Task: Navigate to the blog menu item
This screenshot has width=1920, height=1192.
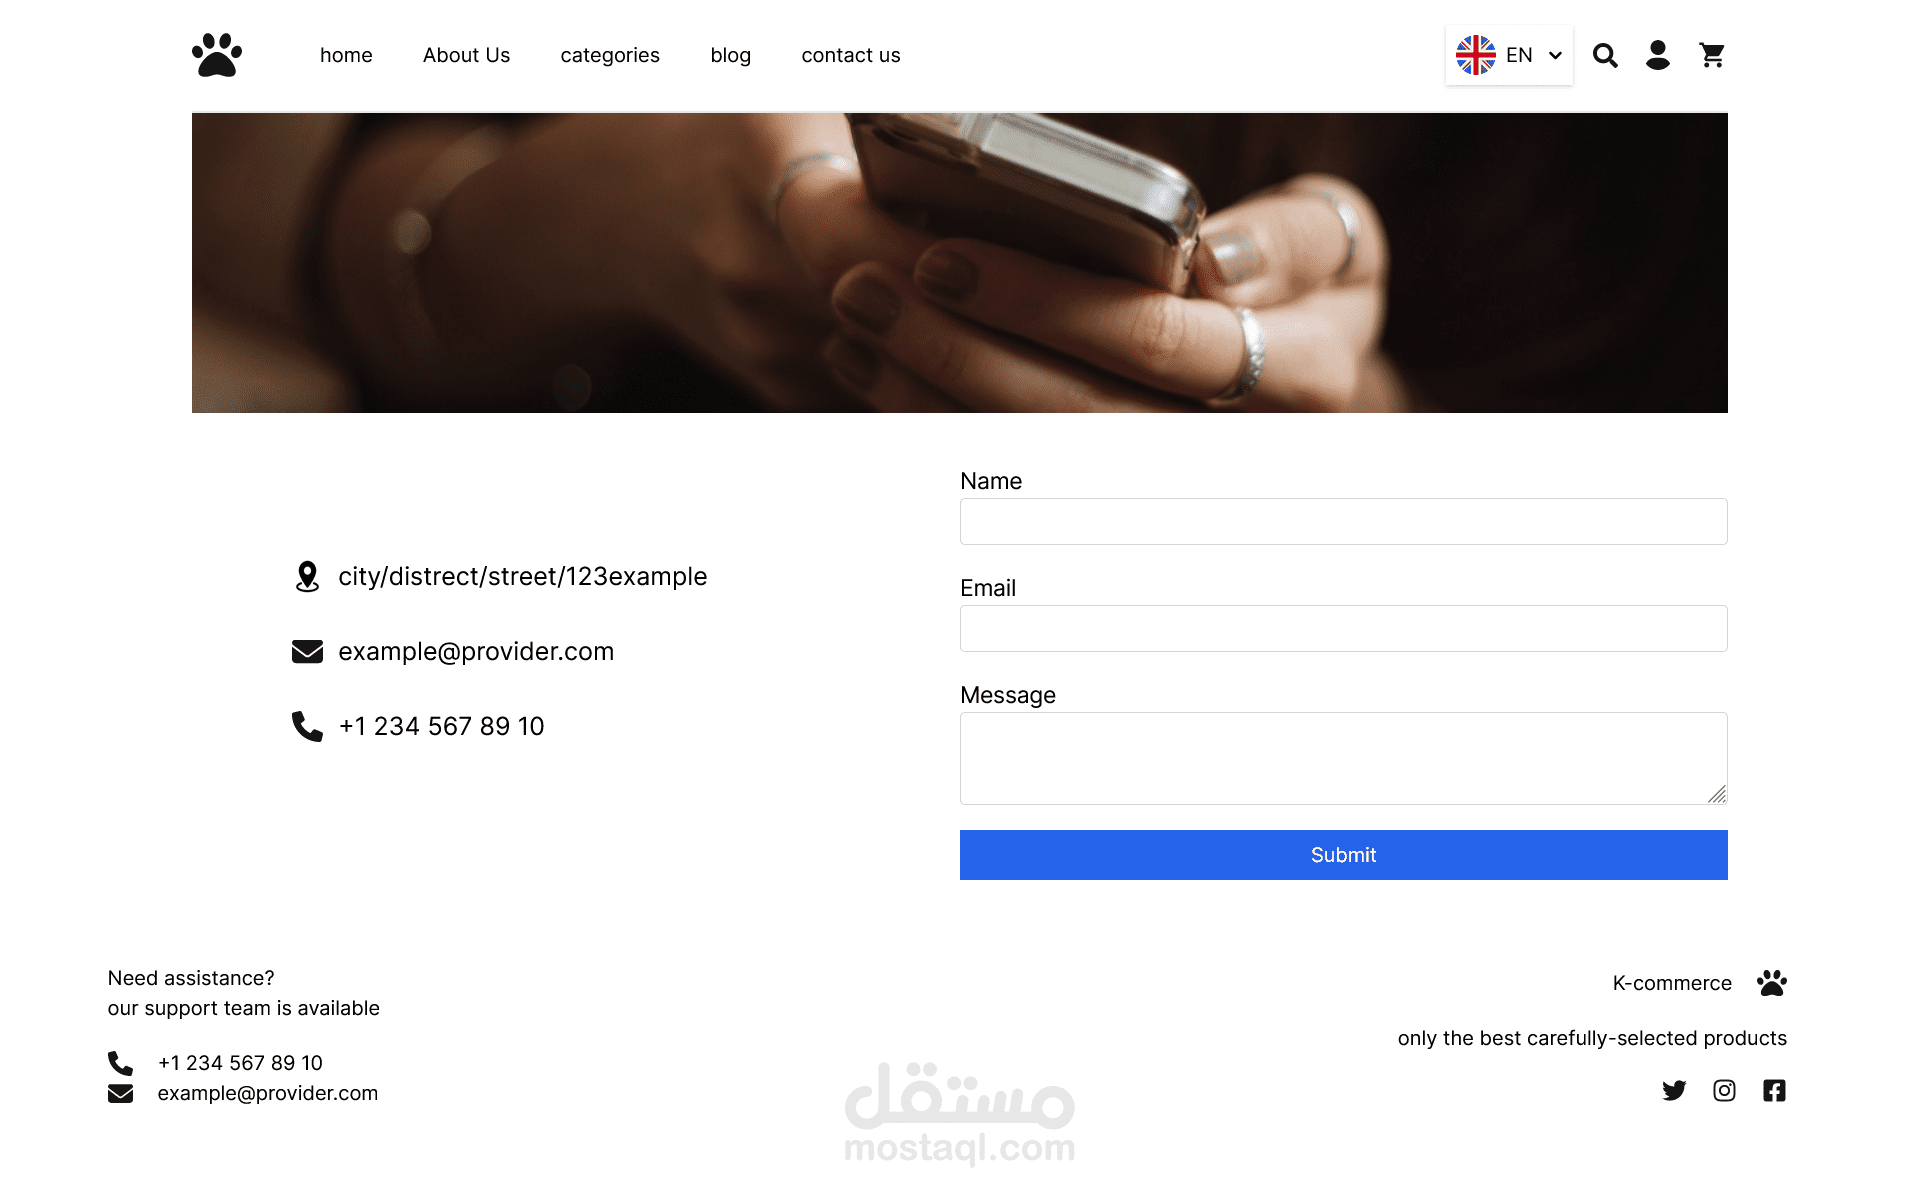Action: (730, 55)
